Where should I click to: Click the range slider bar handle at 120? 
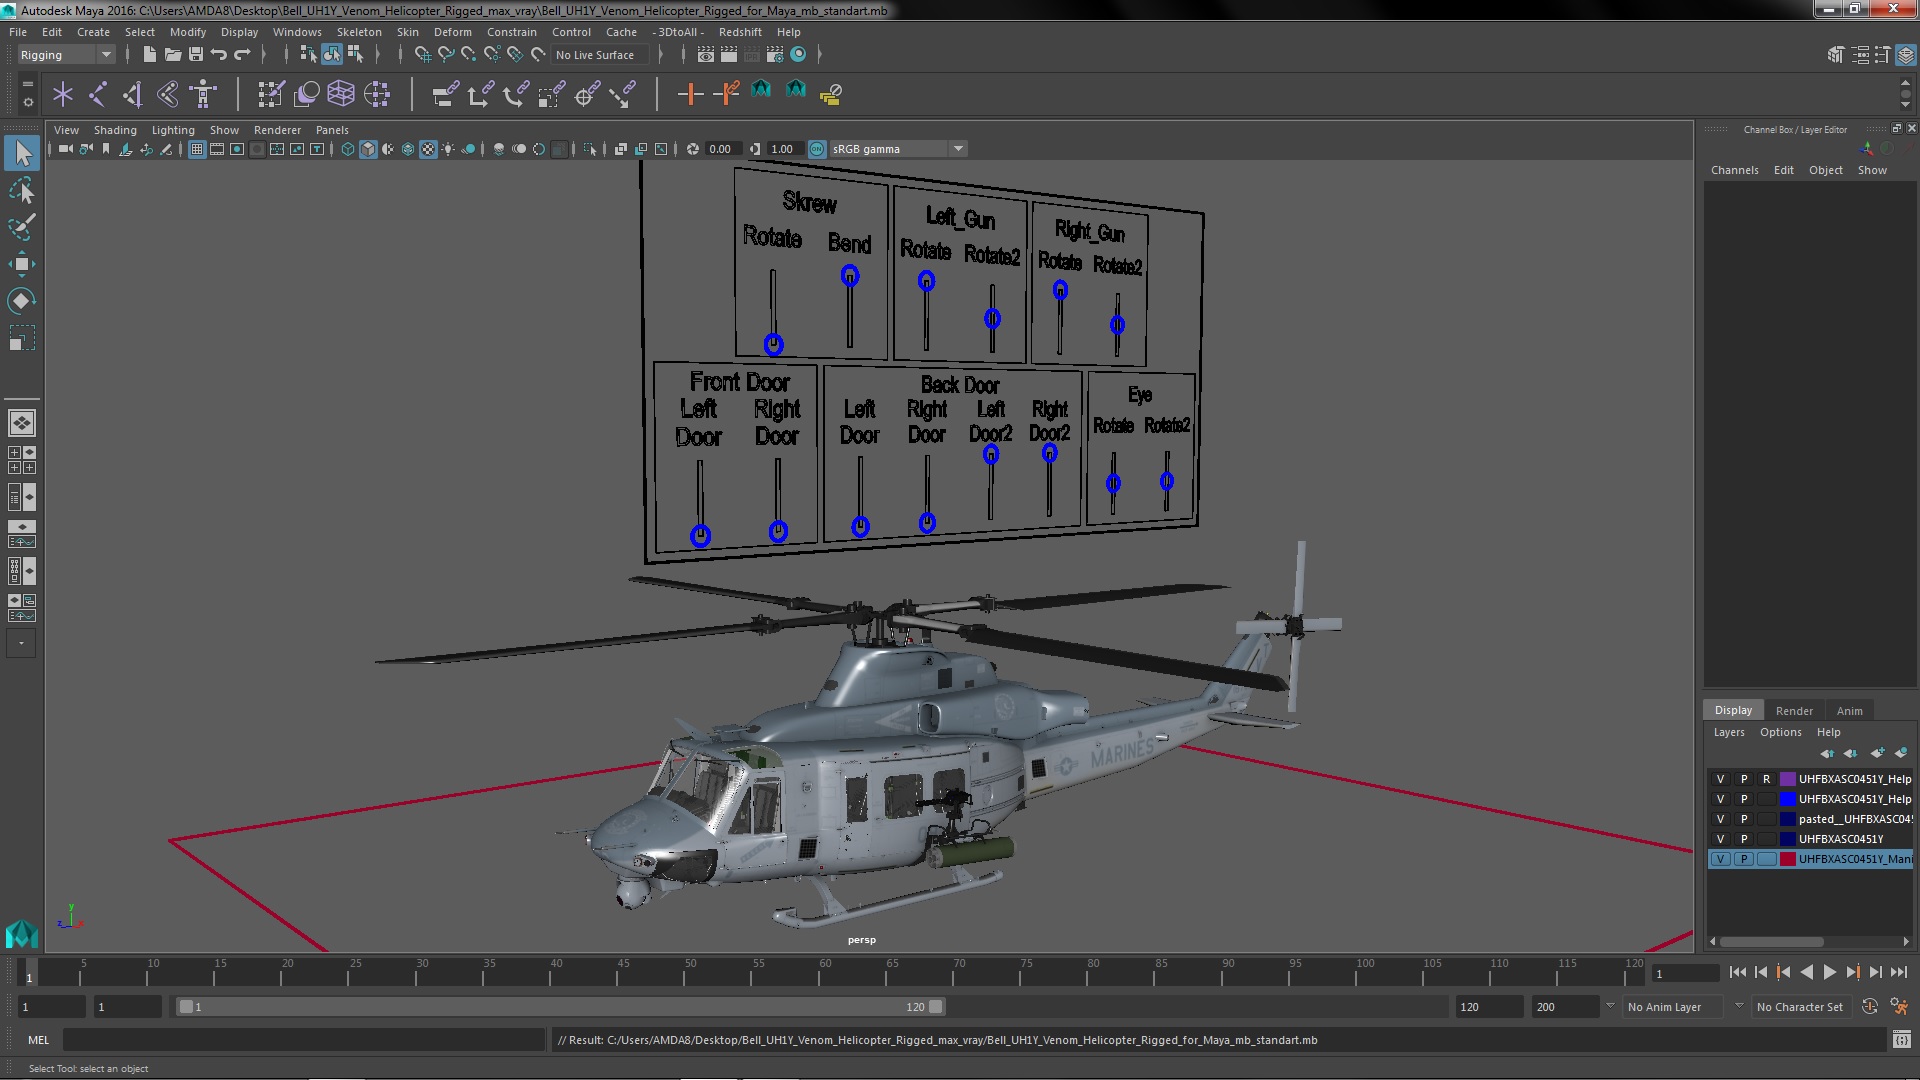935,1007
